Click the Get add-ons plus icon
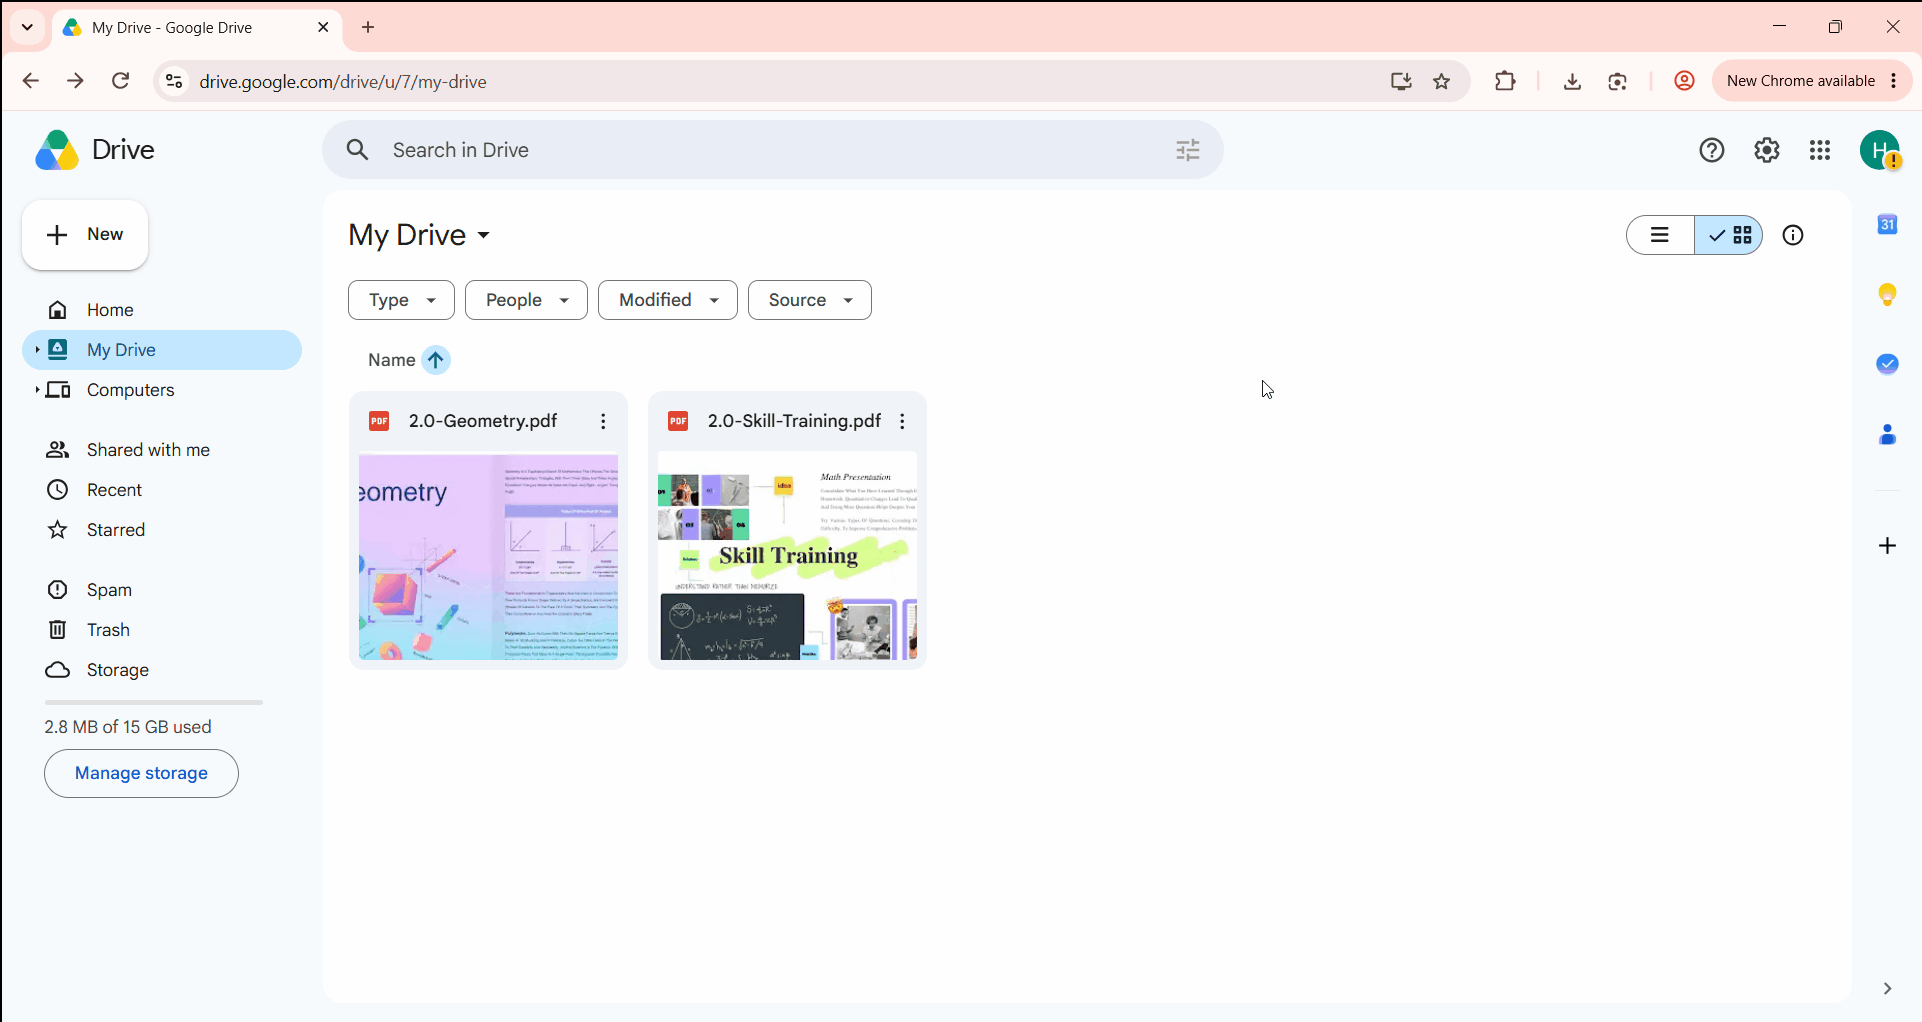The width and height of the screenshot is (1922, 1022). pos(1887,545)
